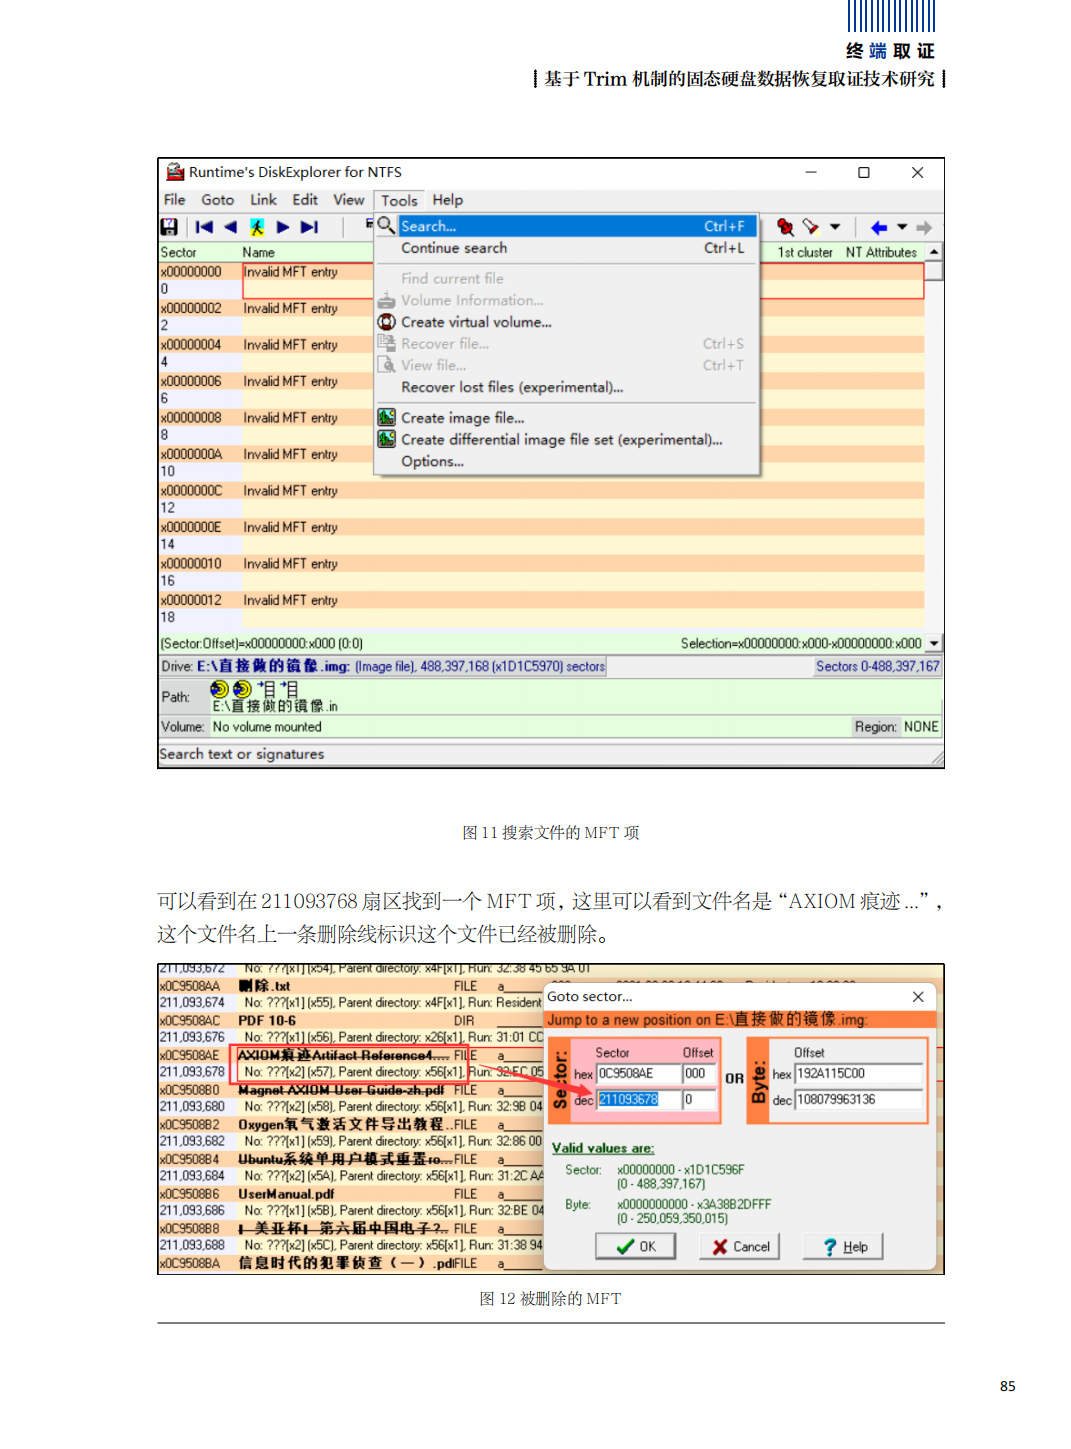Viewport: 1071px width, 1449px height.
Task: Choose Search... in Tools menu
Action: pos(566,226)
